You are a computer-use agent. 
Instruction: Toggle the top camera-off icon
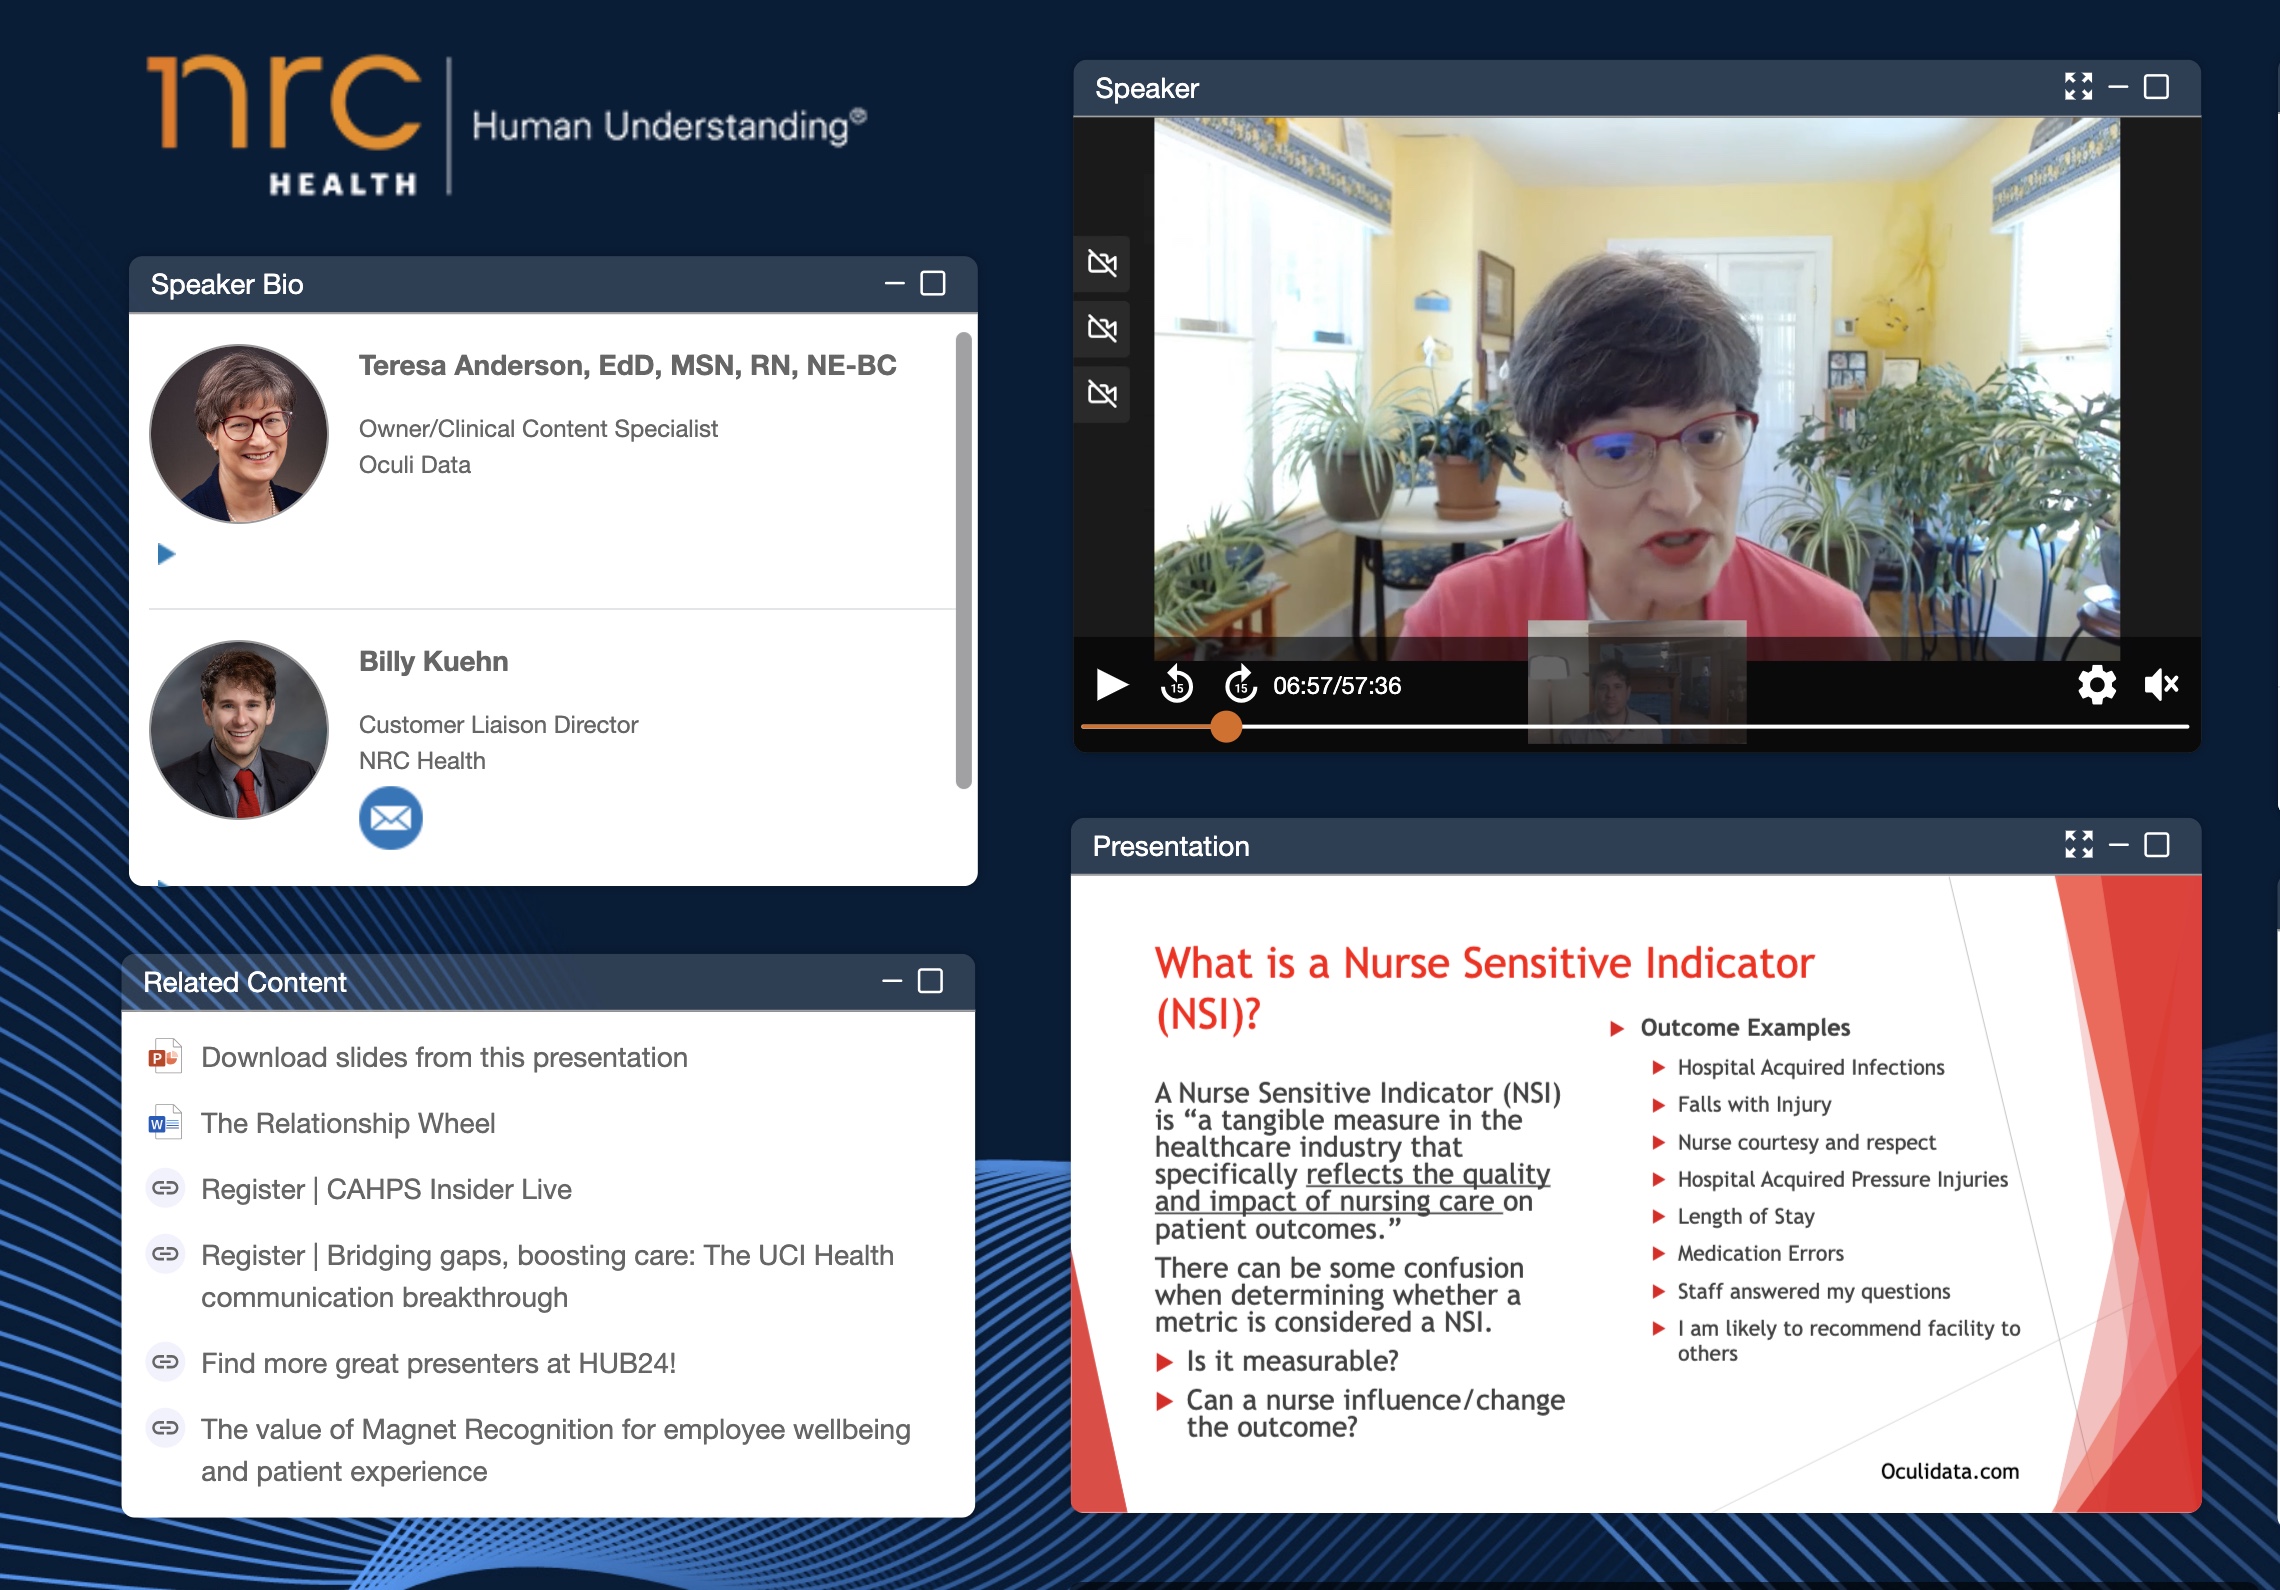tap(1102, 263)
